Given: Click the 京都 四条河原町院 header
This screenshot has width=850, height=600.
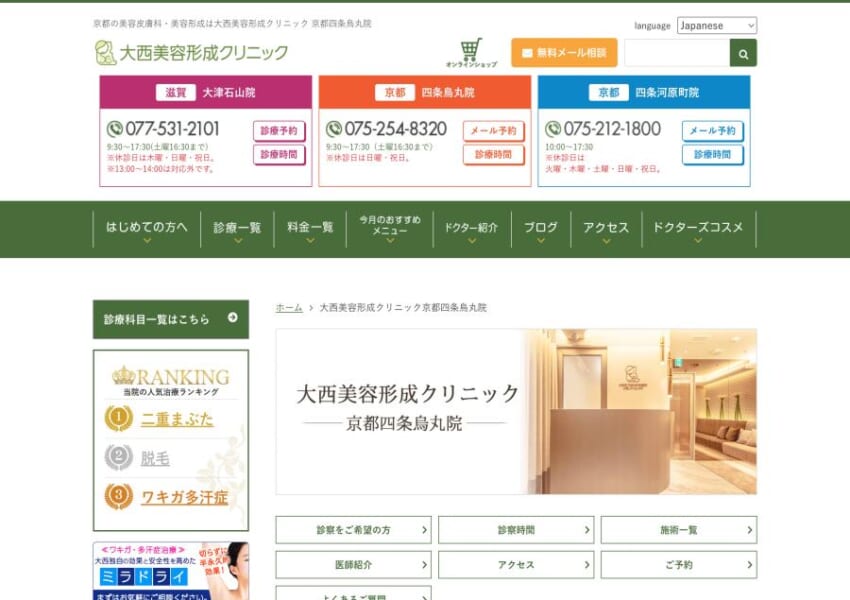Looking at the screenshot, I should pos(643,92).
